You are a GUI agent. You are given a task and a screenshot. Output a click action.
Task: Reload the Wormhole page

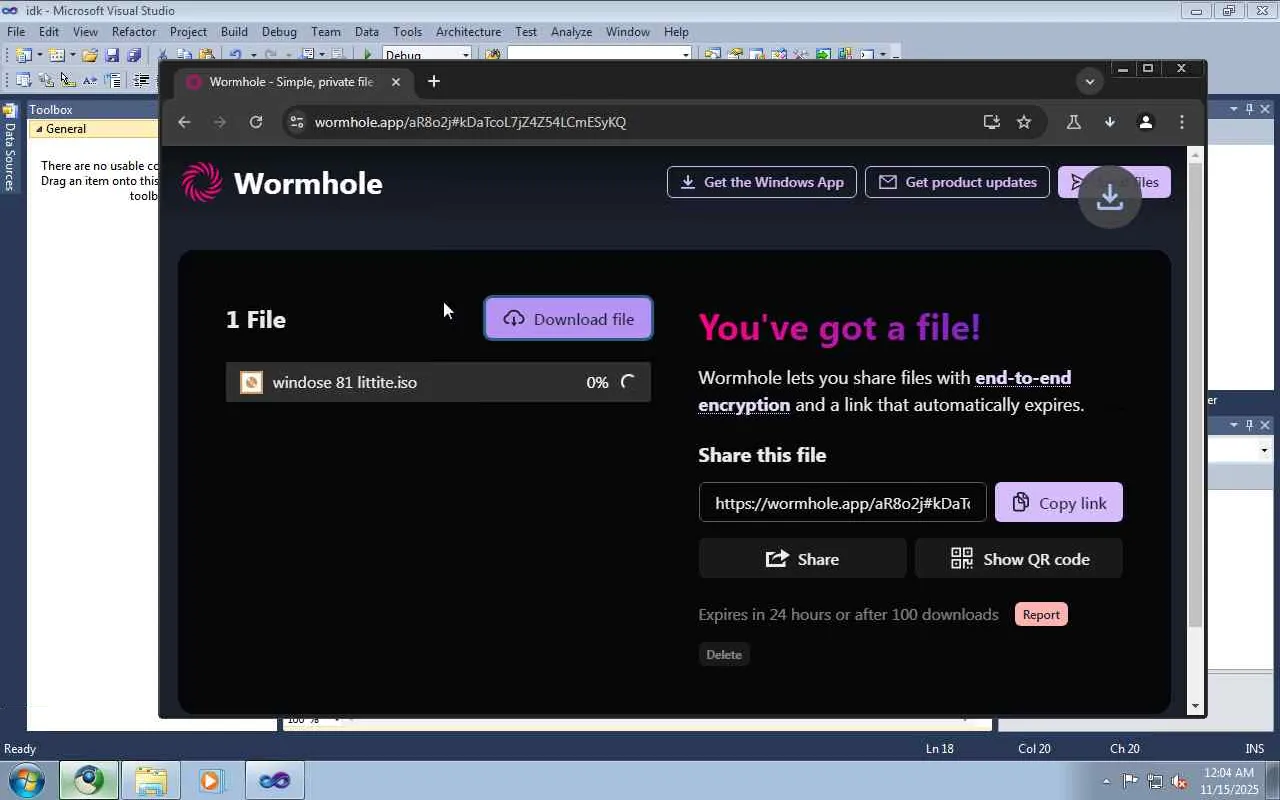click(x=256, y=122)
